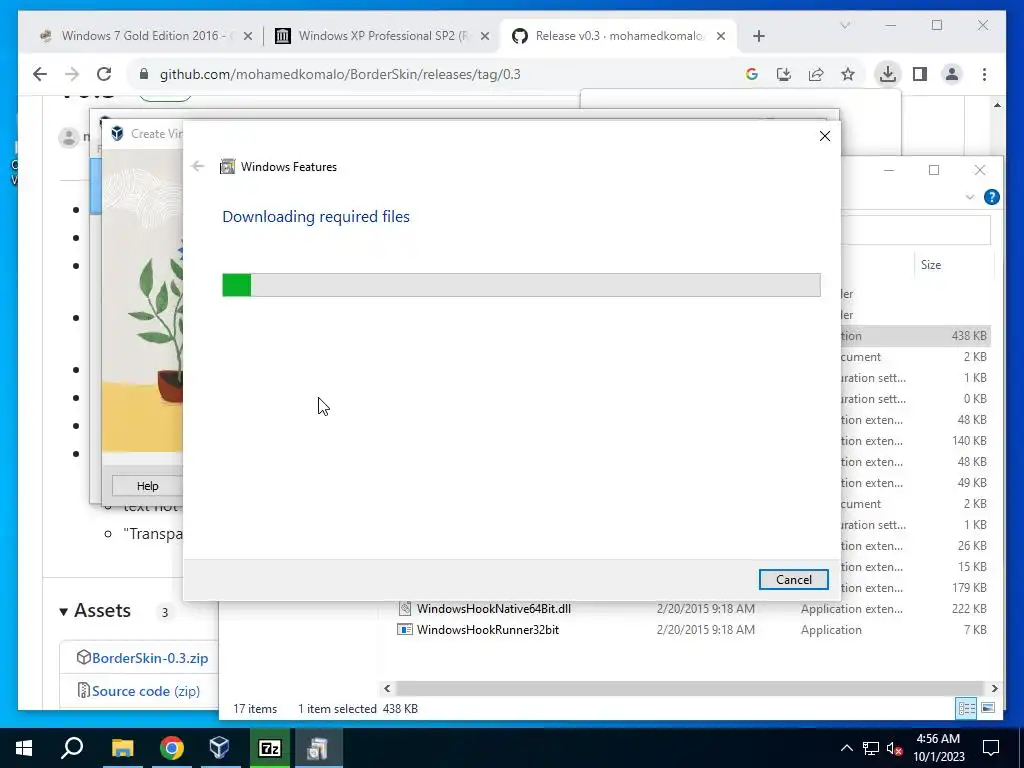Open Chrome profile menu
This screenshot has height=768, width=1024.
click(952, 74)
